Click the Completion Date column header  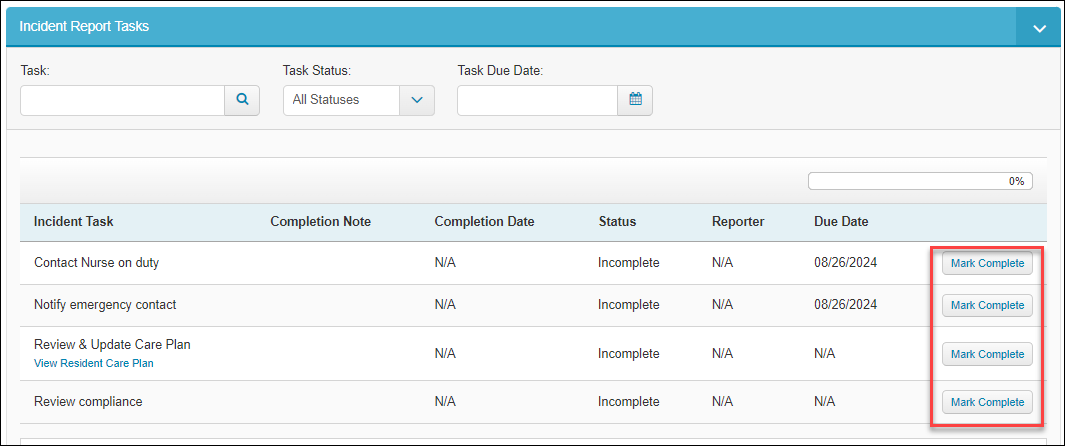point(484,221)
